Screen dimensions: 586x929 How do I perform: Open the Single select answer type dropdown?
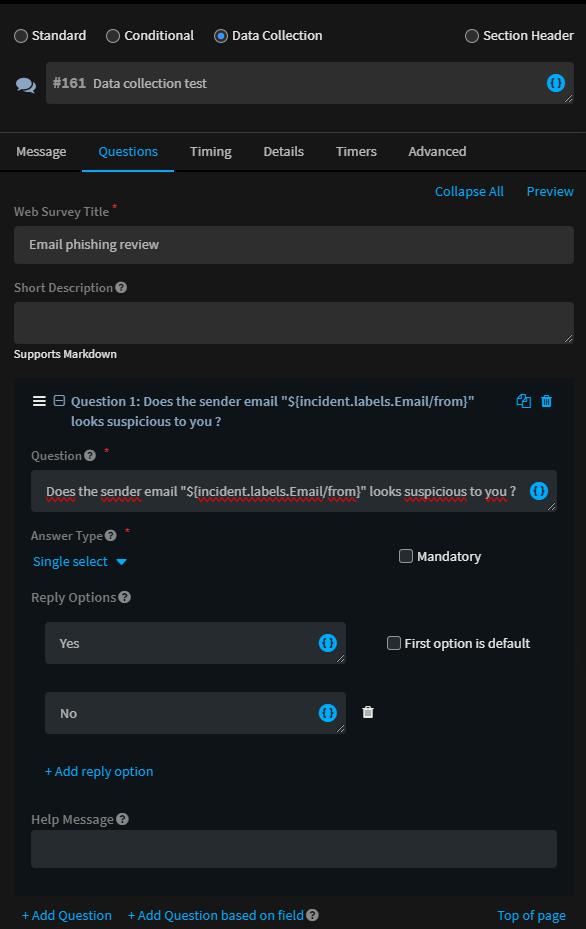tap(79, 562)
